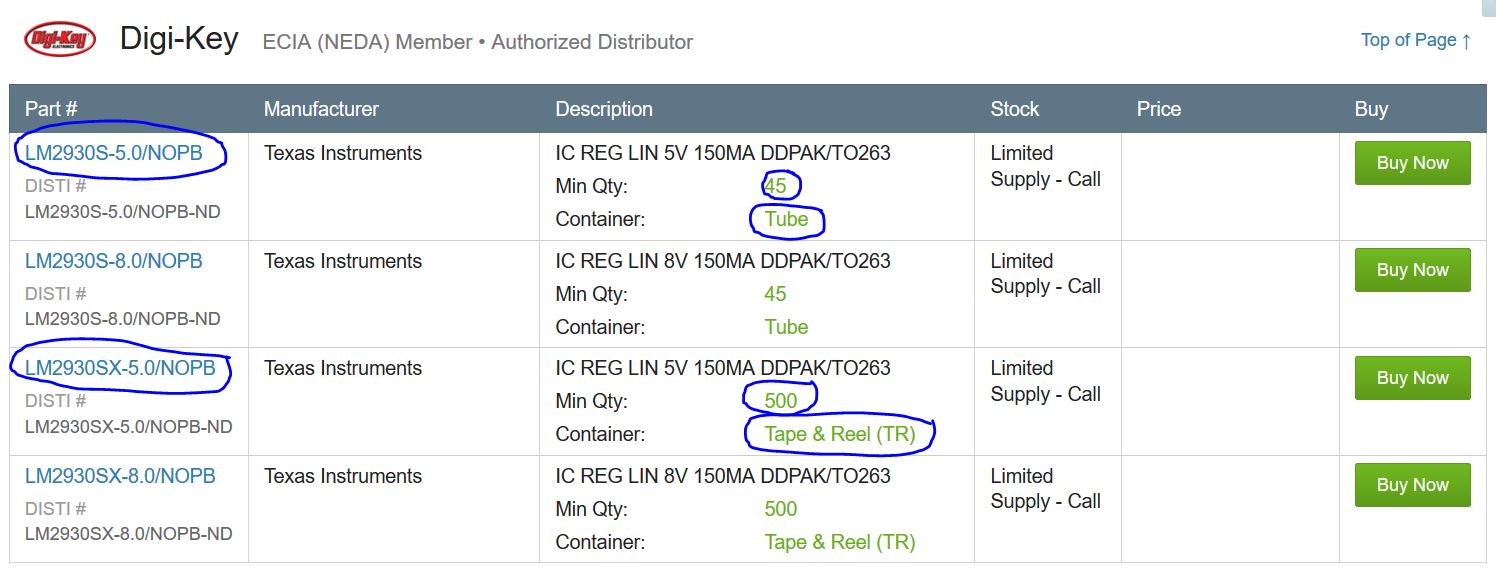Image resolution: width=1496 pixels, height=573 pixels.
Task: Click the Top of Page link
Action: click(x=1415, y=40)
